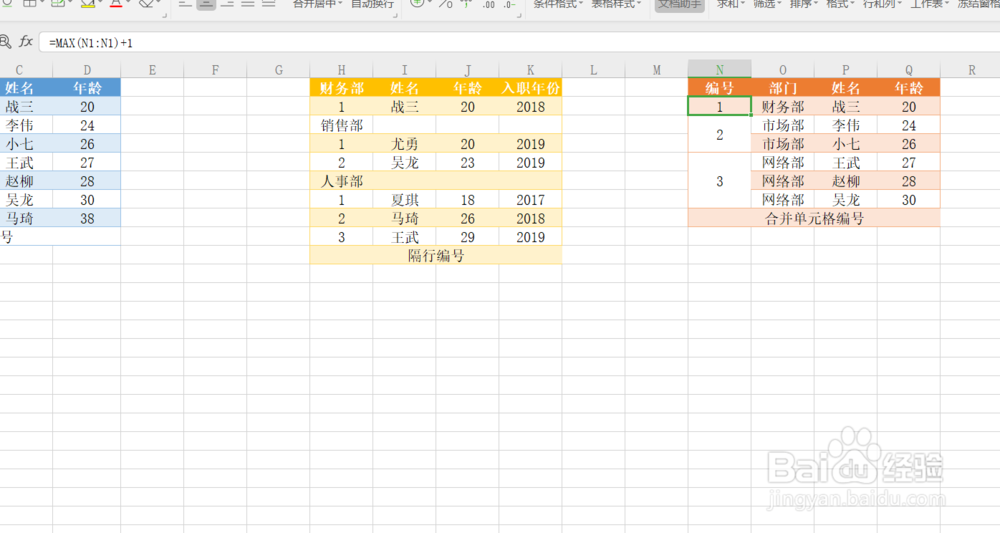1000x533 pixels.
Task: Open the 行和列 dropdown
Action: (882, 4)
